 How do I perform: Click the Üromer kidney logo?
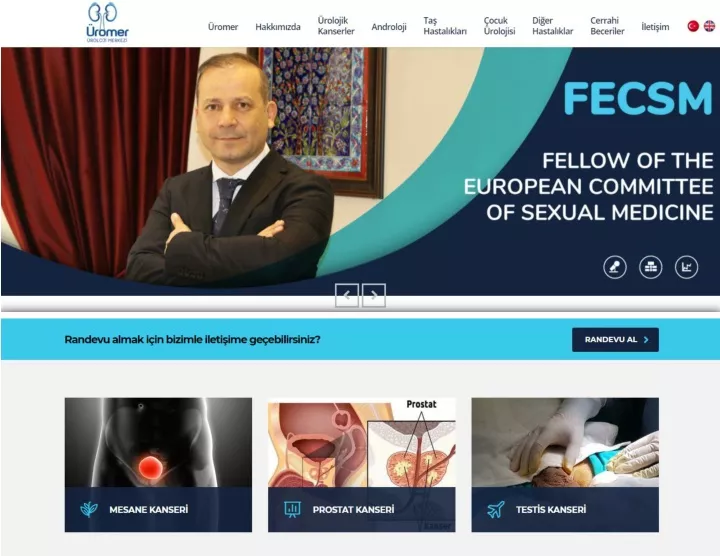[107, 22]
